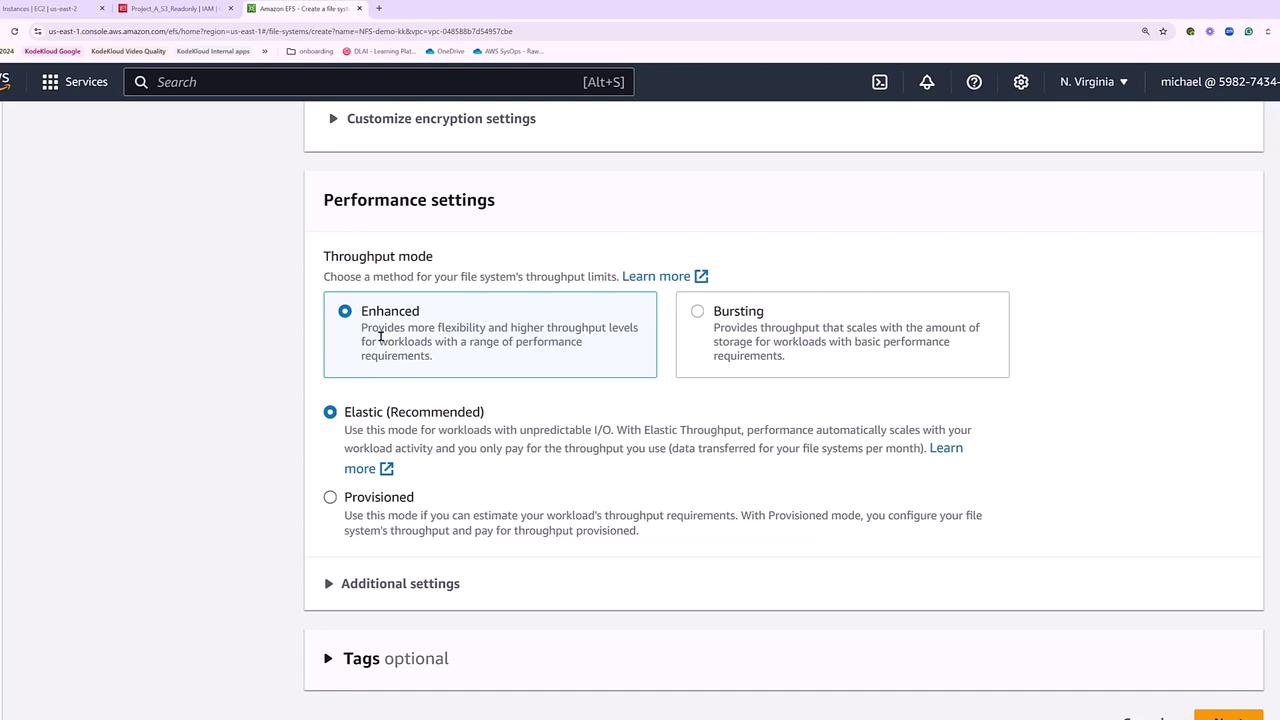Image resolution: width=1280 pixels, height=720 pixels.
Task: Select Elastic (Recommended) radio button
Action: 330,412
